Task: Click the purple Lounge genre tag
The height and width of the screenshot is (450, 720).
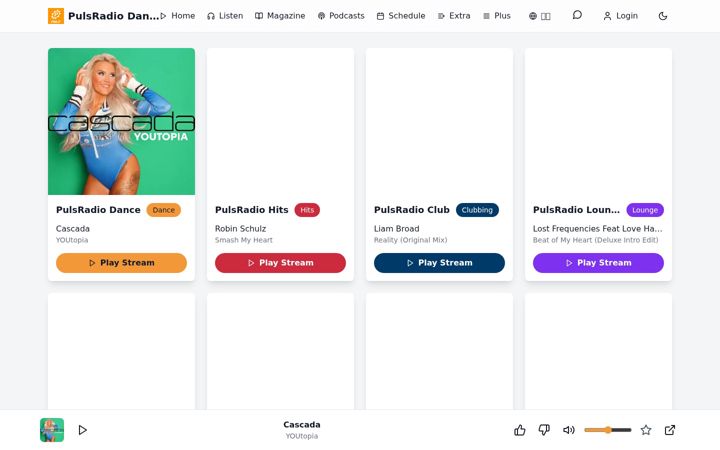Action: (x=645, y=210)
